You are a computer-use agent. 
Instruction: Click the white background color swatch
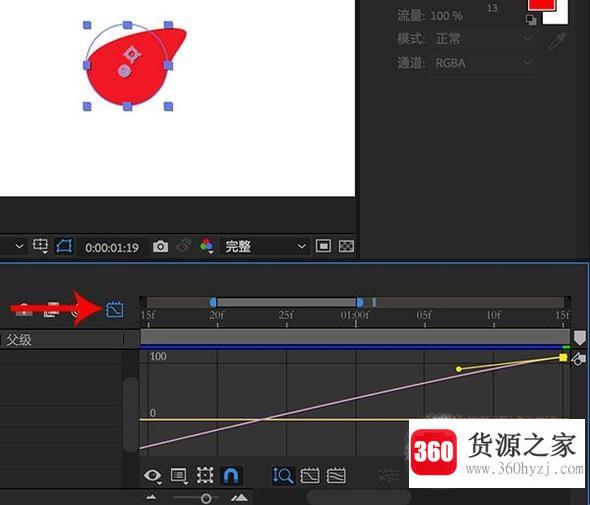561,17
